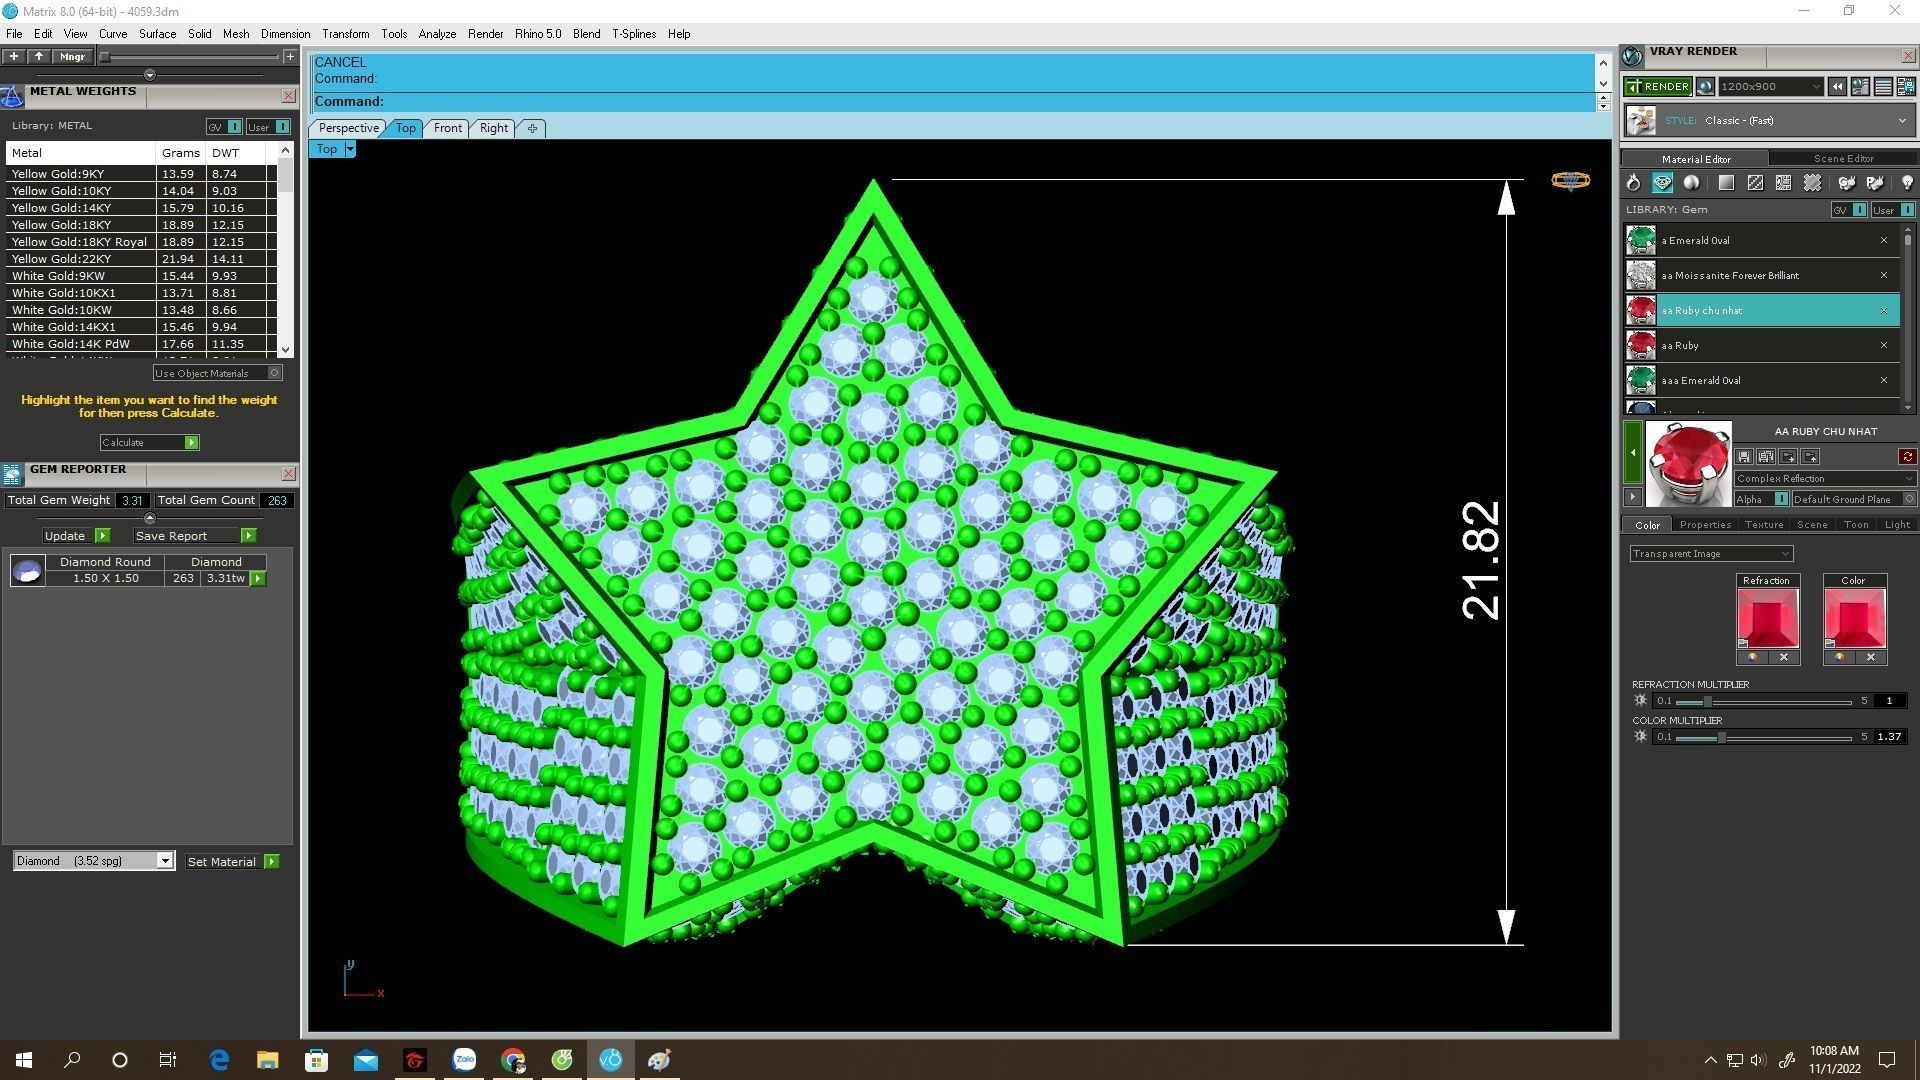Viewport: 1920px width, 1080px height.
Task: Click the save material floppy icon
Action: pyautogui.click(x=1744, y=457)
